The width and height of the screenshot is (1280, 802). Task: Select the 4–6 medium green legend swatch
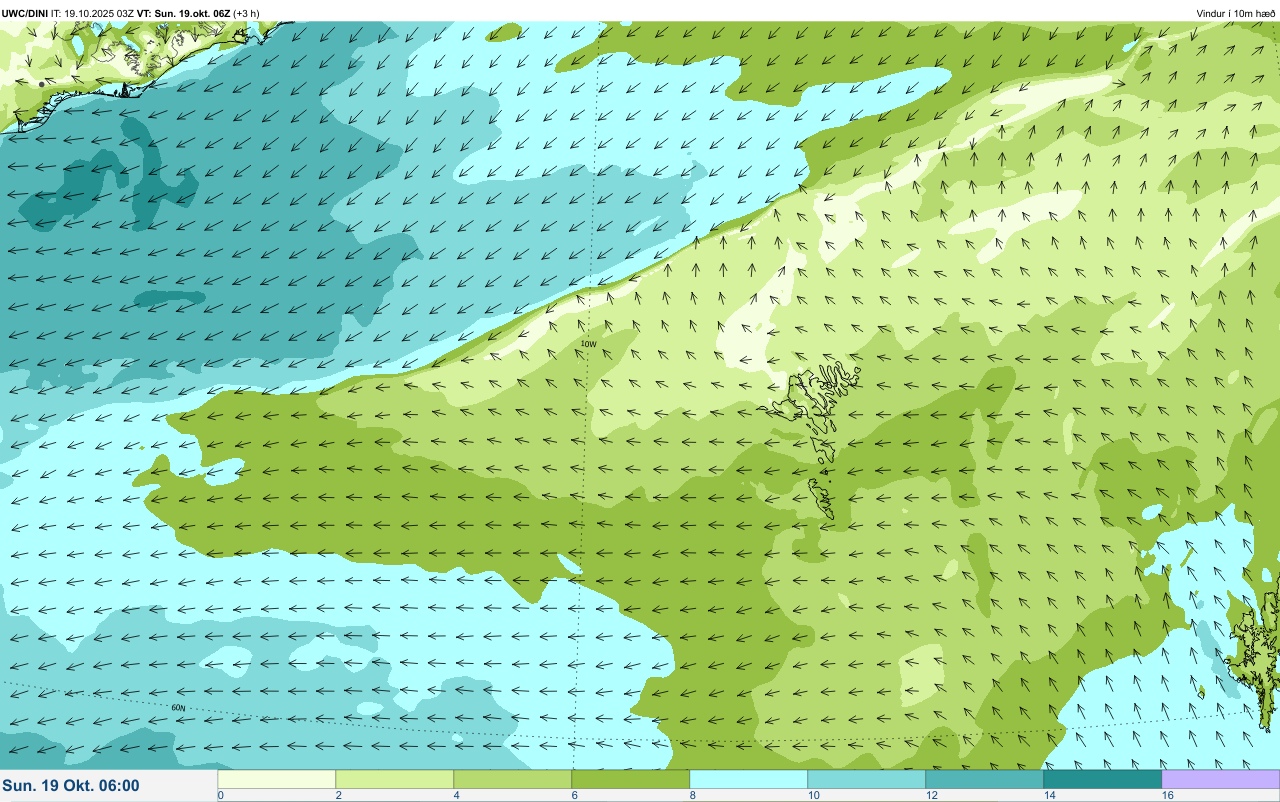[513, 779]
